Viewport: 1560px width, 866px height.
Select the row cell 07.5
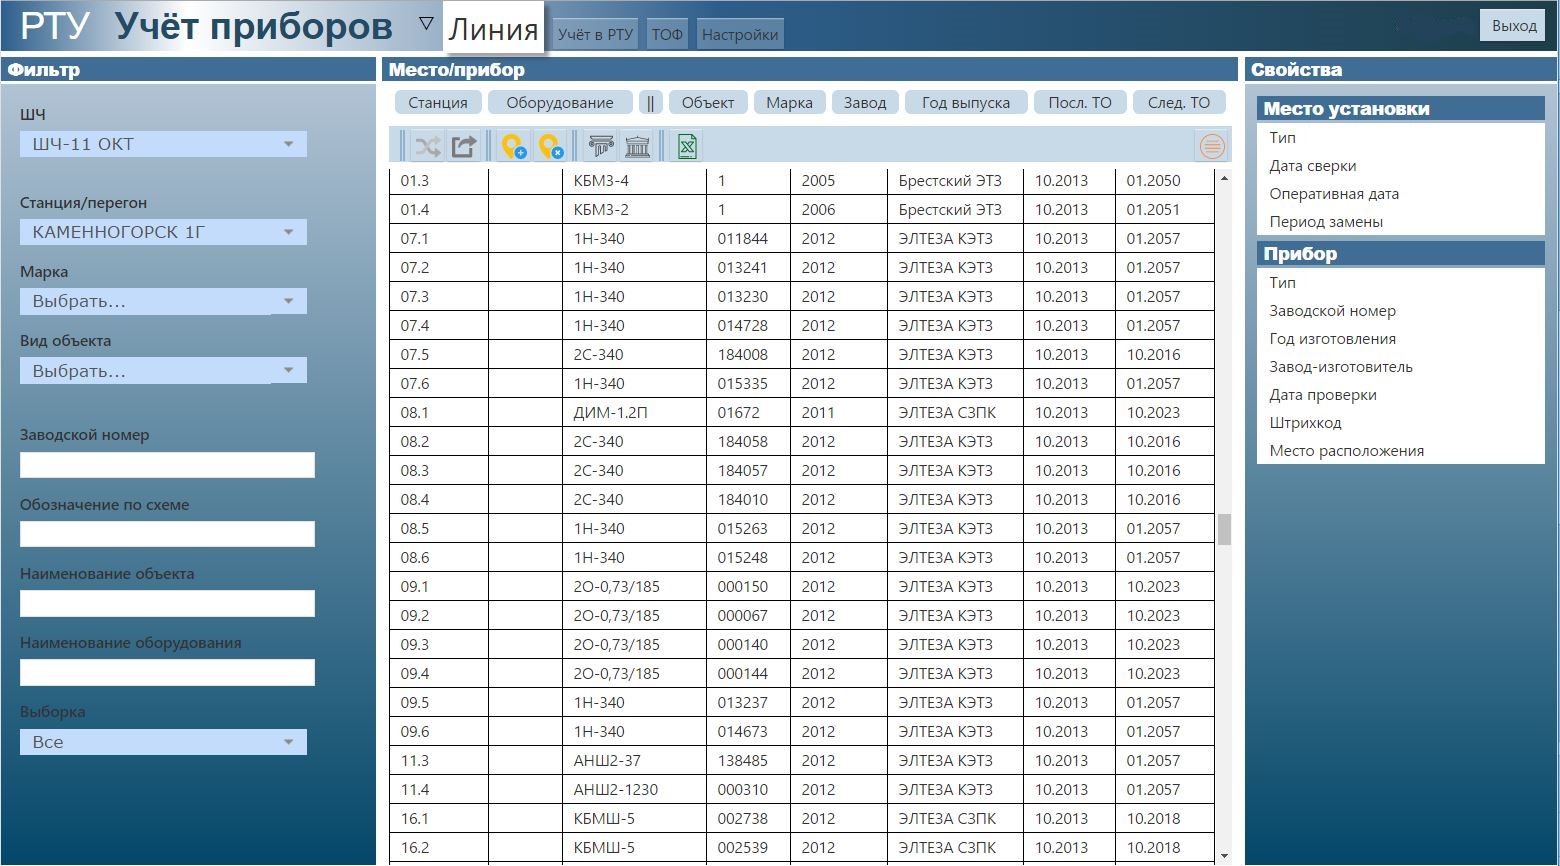(439, 355)
